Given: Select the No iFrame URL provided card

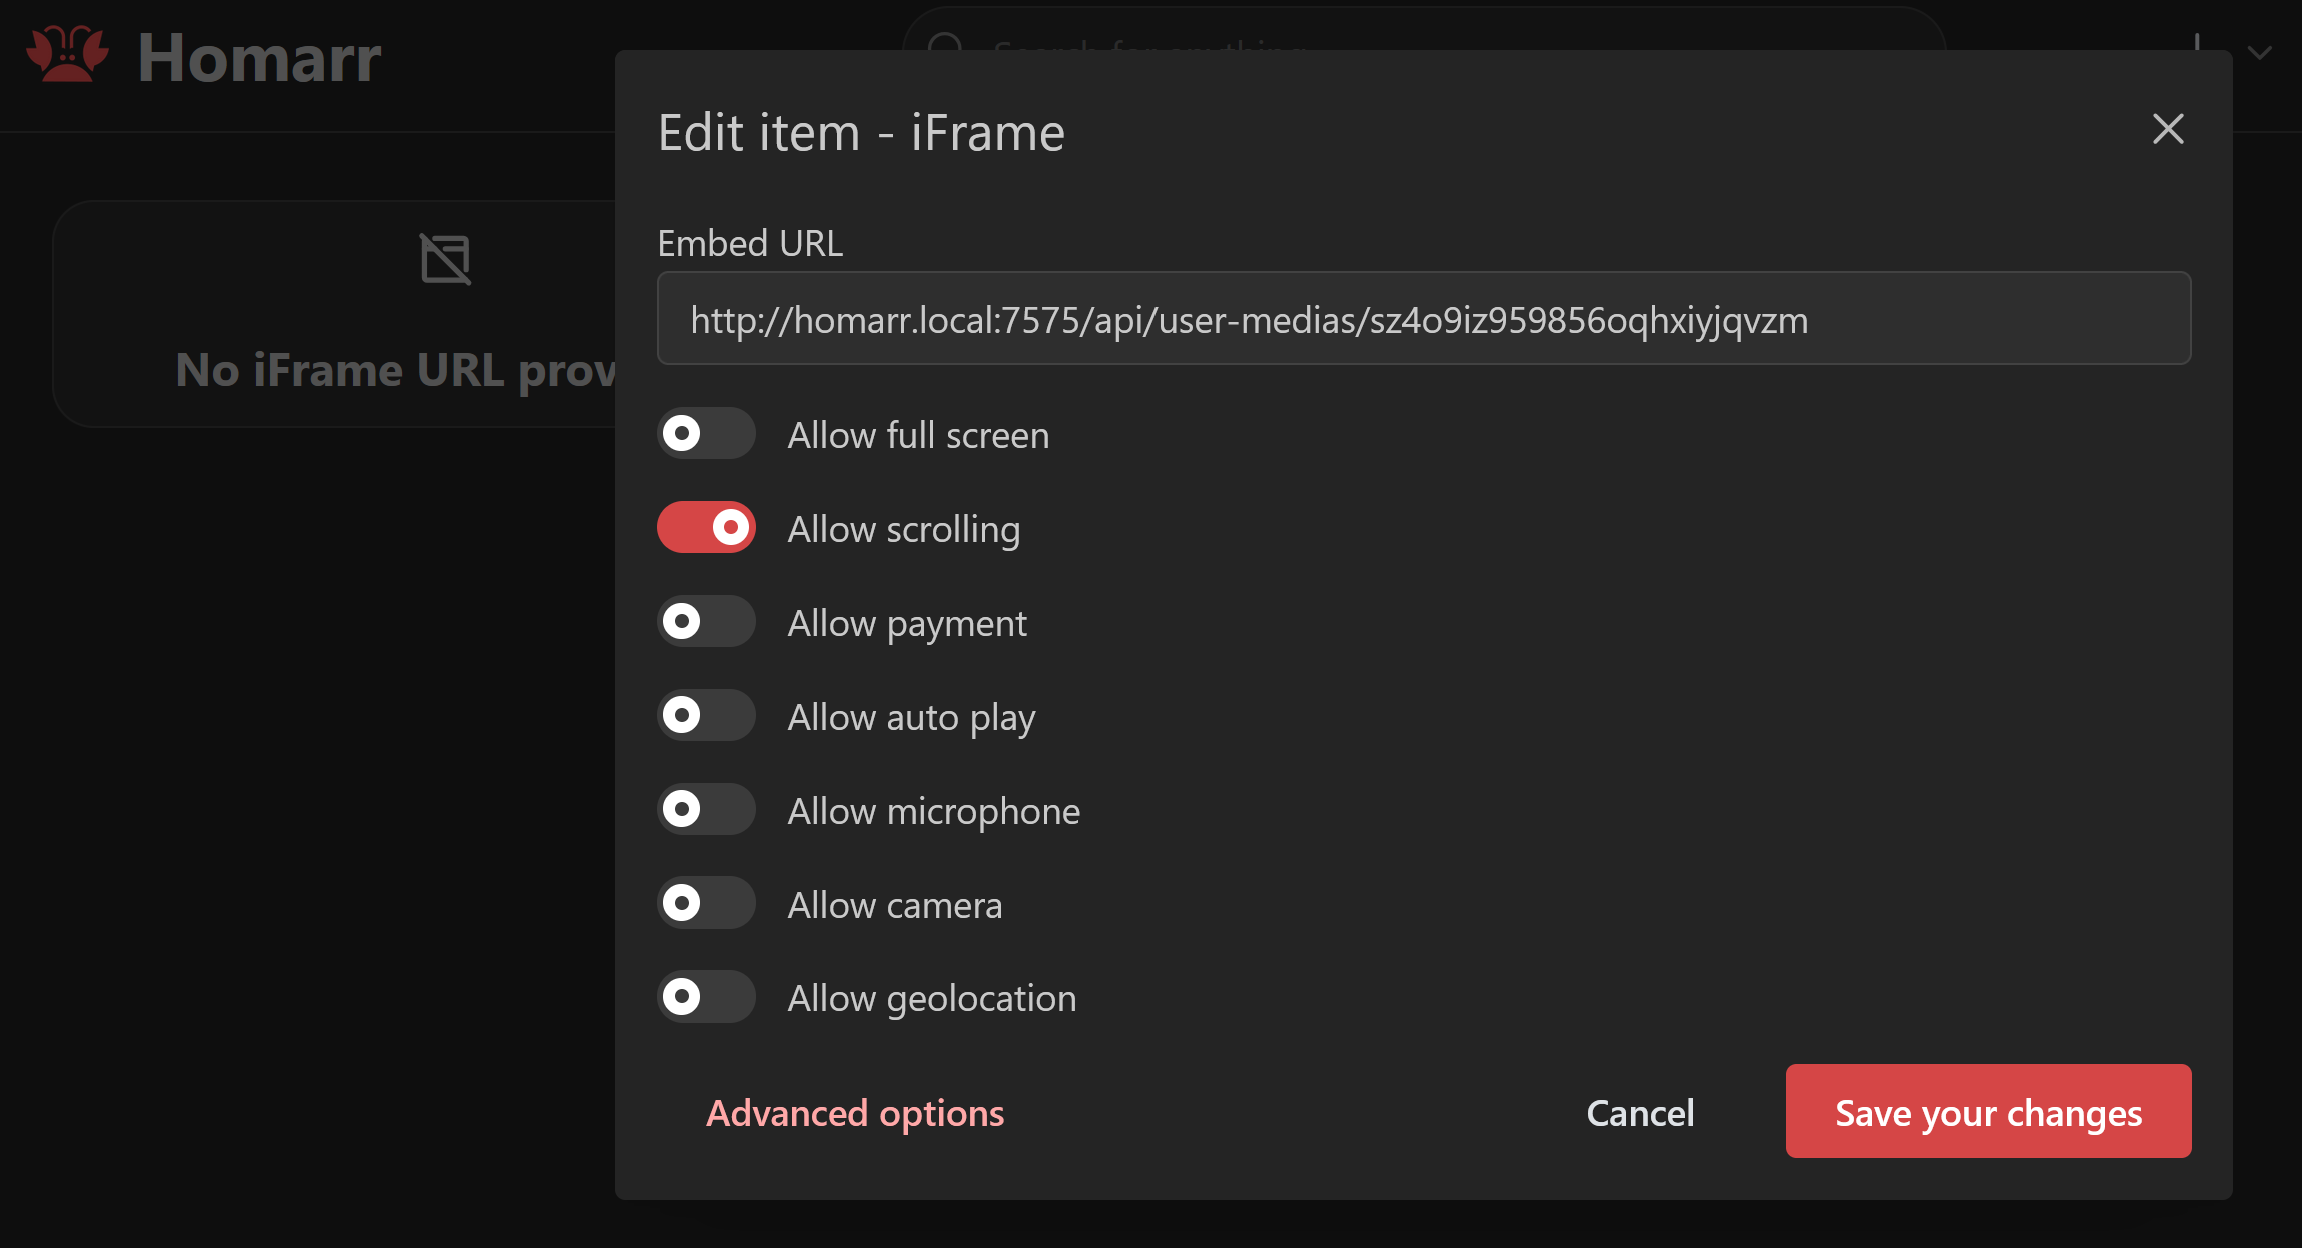Looking at the screenshot, I should (330, 315).
